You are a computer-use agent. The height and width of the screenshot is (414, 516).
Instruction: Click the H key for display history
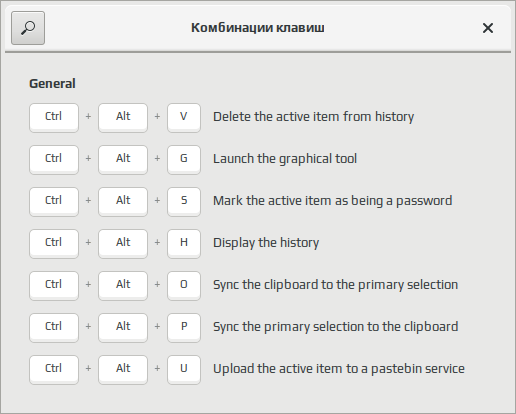tap(184, 243)
